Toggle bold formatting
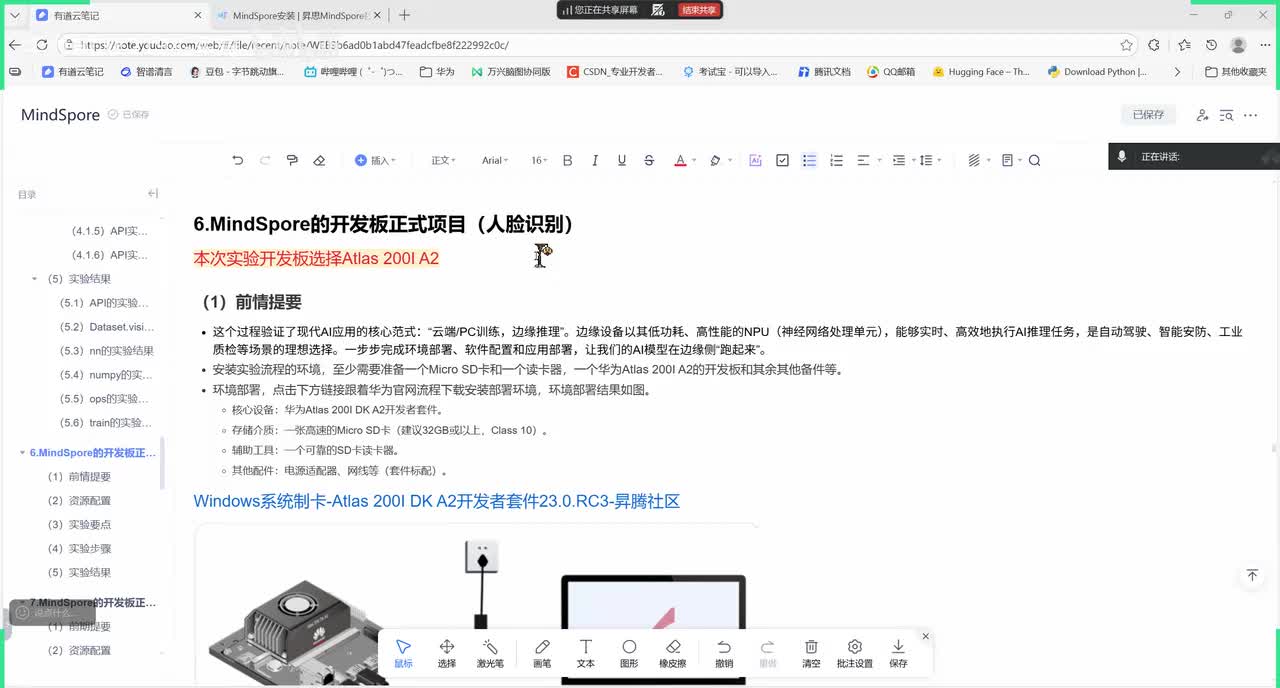Screen dimensions: 1280x688 tap(567, 160)
